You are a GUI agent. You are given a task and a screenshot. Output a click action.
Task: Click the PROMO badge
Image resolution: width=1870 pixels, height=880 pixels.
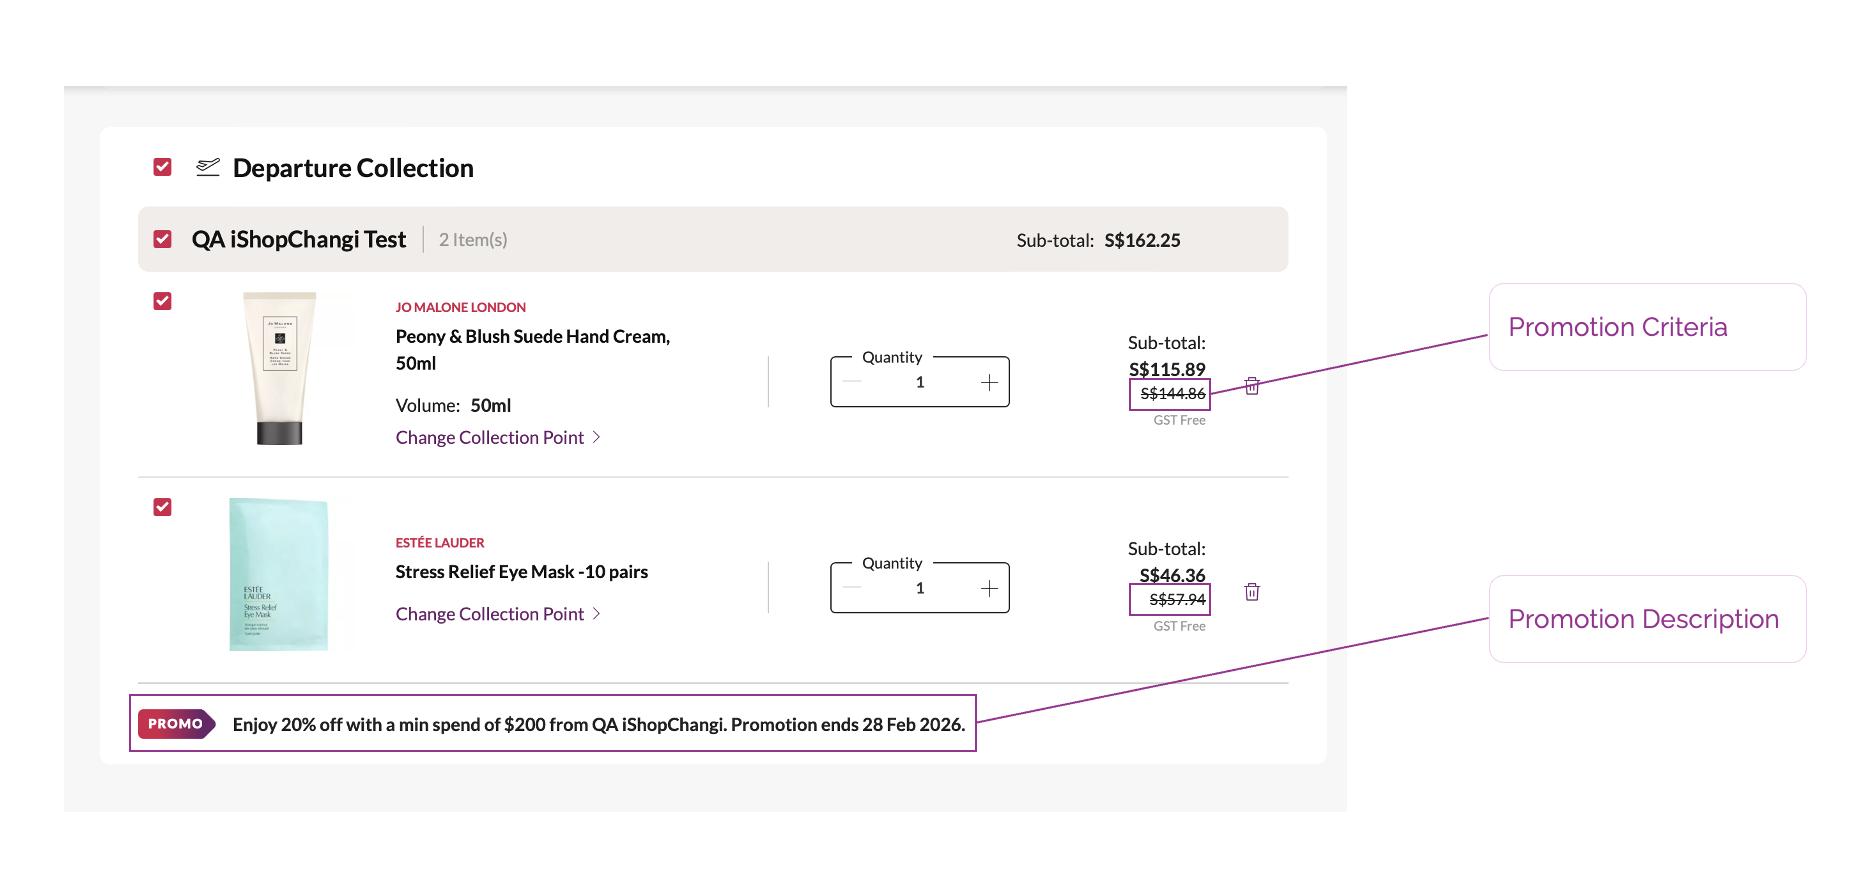(x=176, y=724)
